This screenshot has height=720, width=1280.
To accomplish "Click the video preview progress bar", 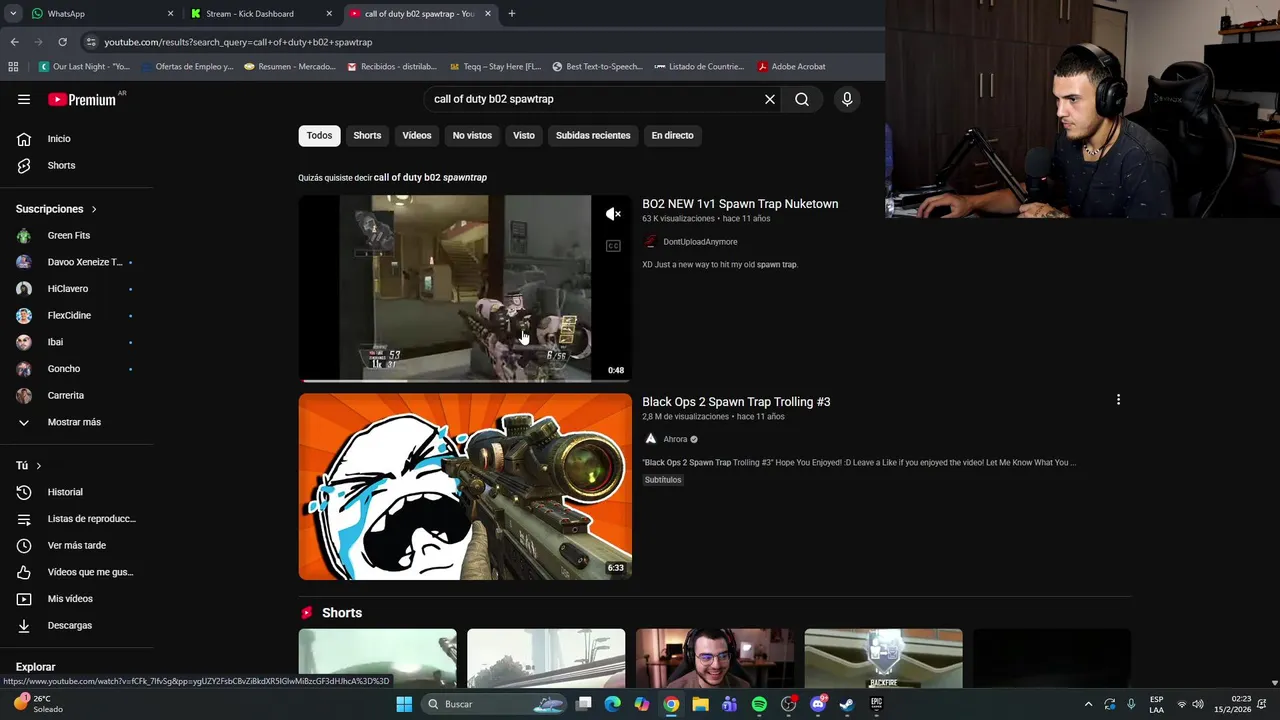I will pyautogui.click(x=465, y=380).
